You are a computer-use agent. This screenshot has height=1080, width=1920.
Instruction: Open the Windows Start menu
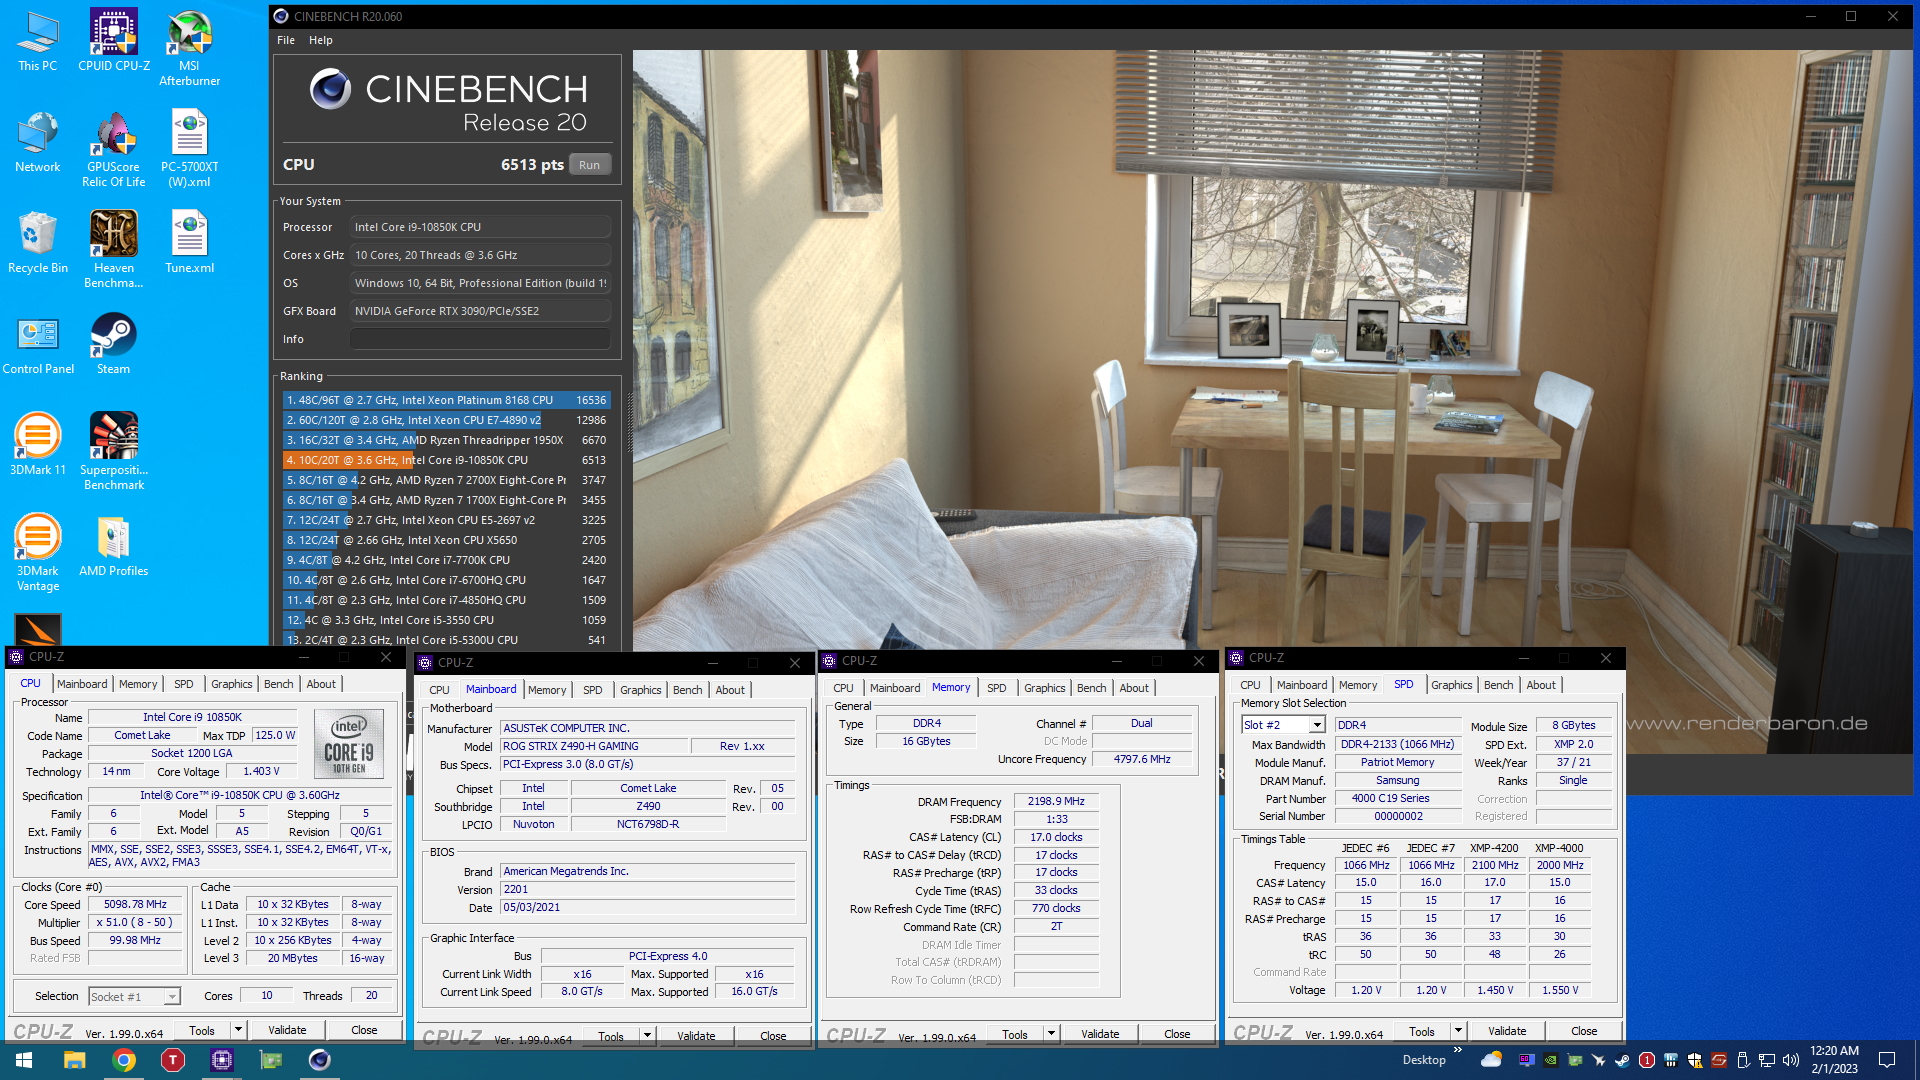24,1060
